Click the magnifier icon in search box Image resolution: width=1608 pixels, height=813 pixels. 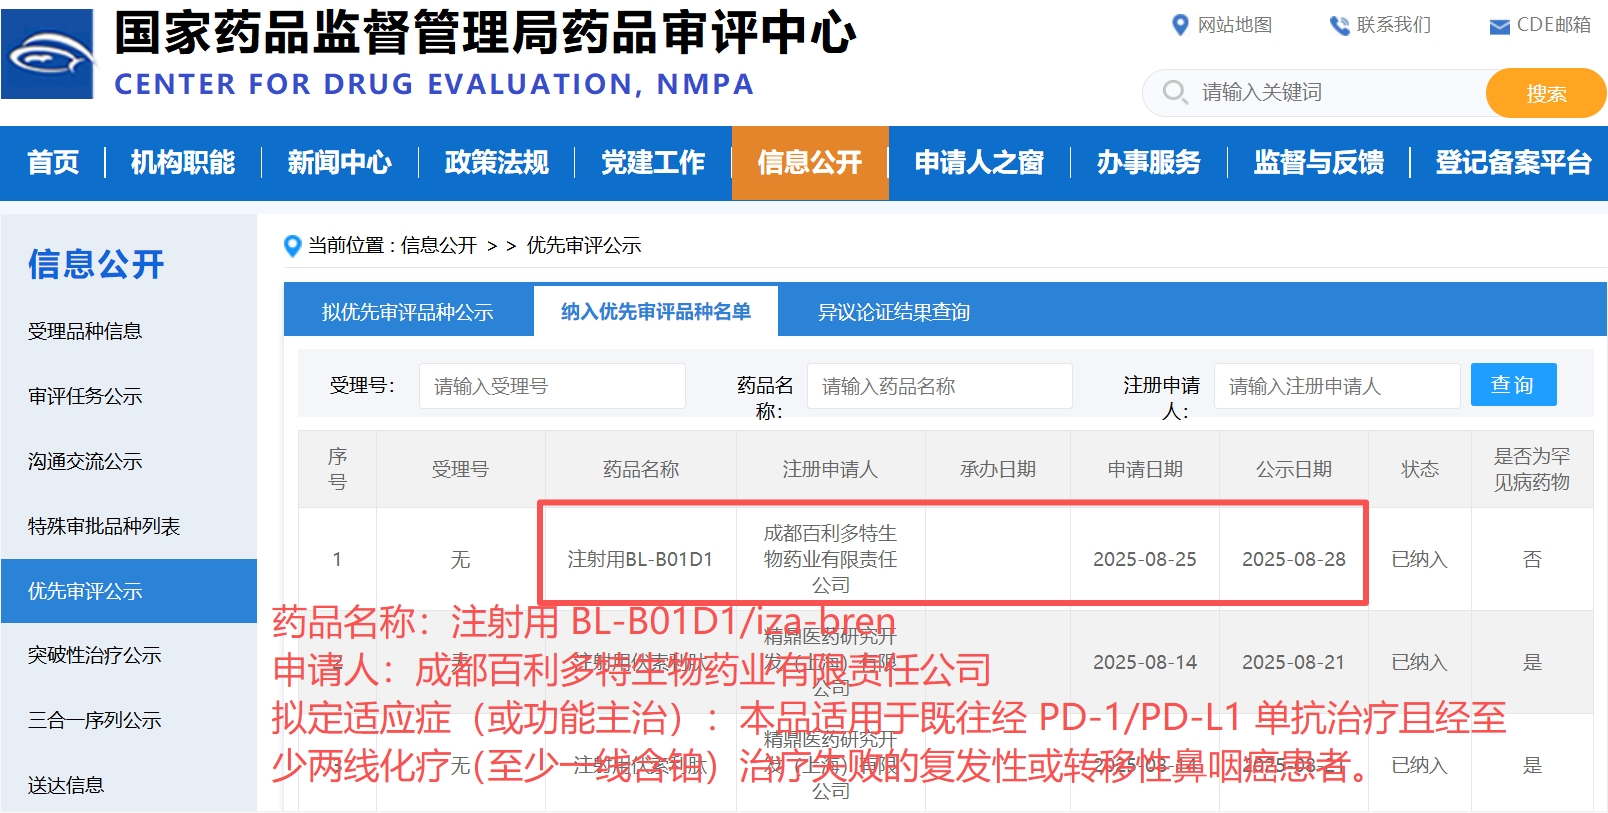1174,92
